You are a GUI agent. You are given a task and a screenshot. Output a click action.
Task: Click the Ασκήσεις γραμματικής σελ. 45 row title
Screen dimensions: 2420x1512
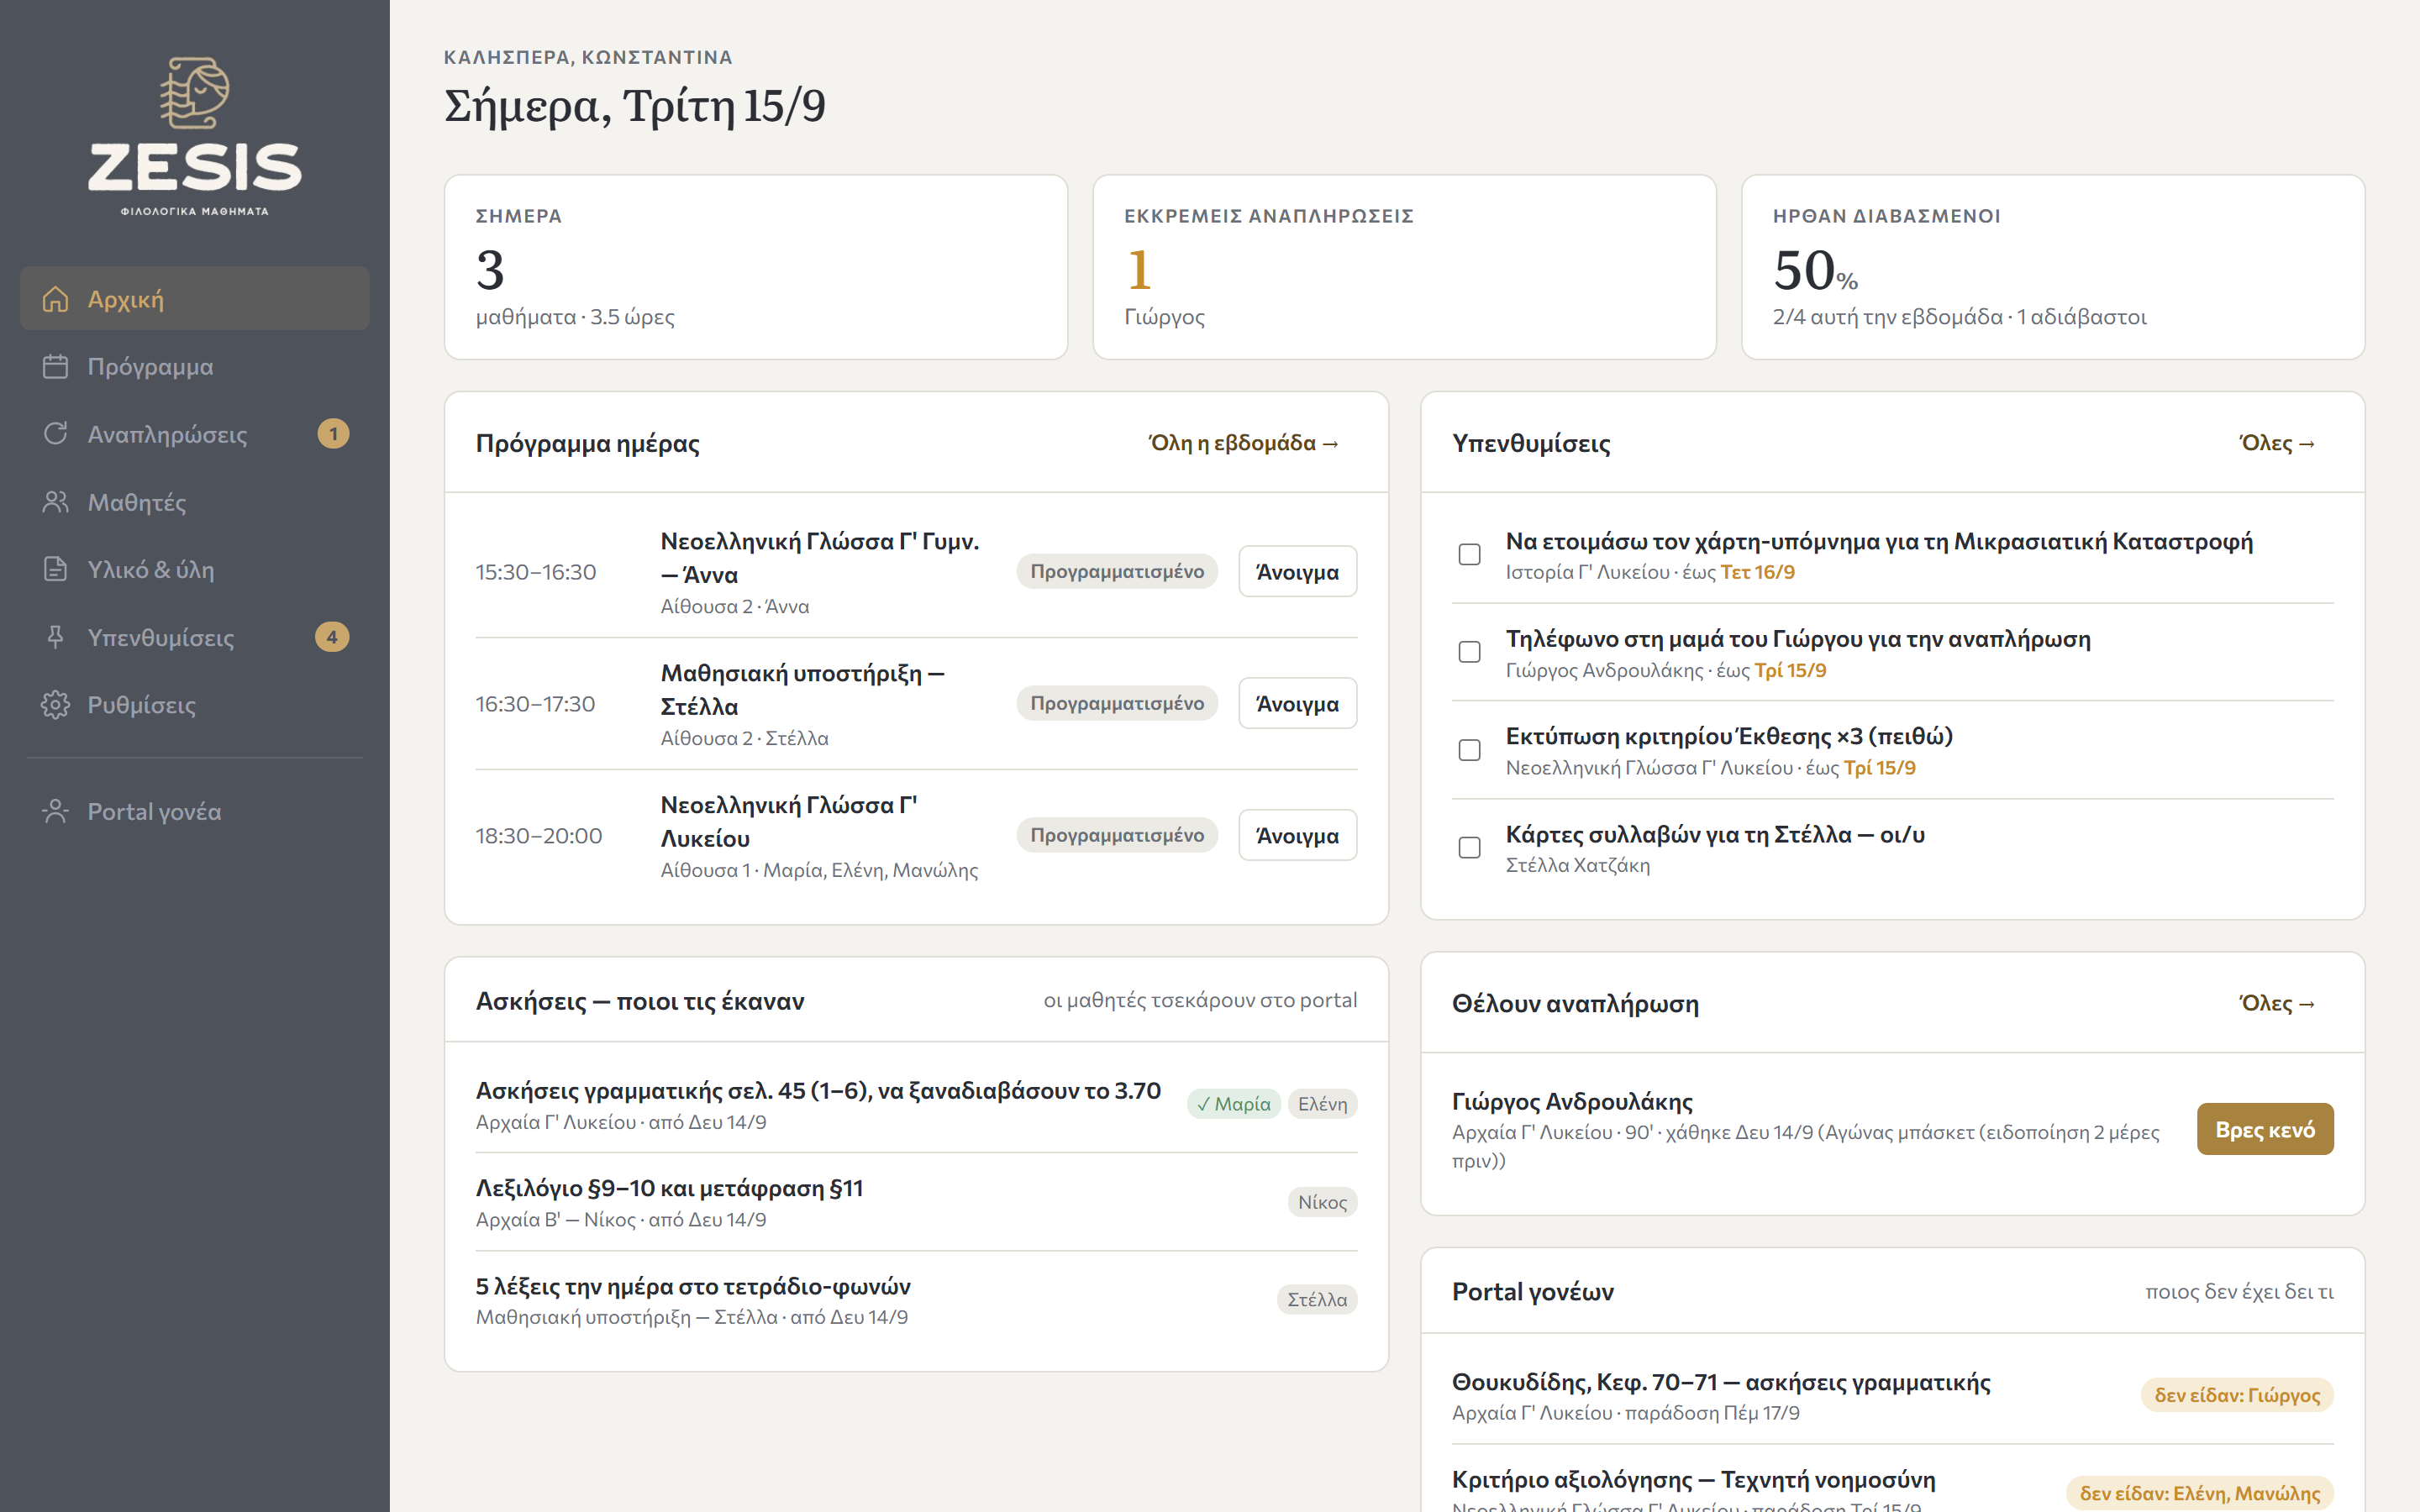point(818,1091)
